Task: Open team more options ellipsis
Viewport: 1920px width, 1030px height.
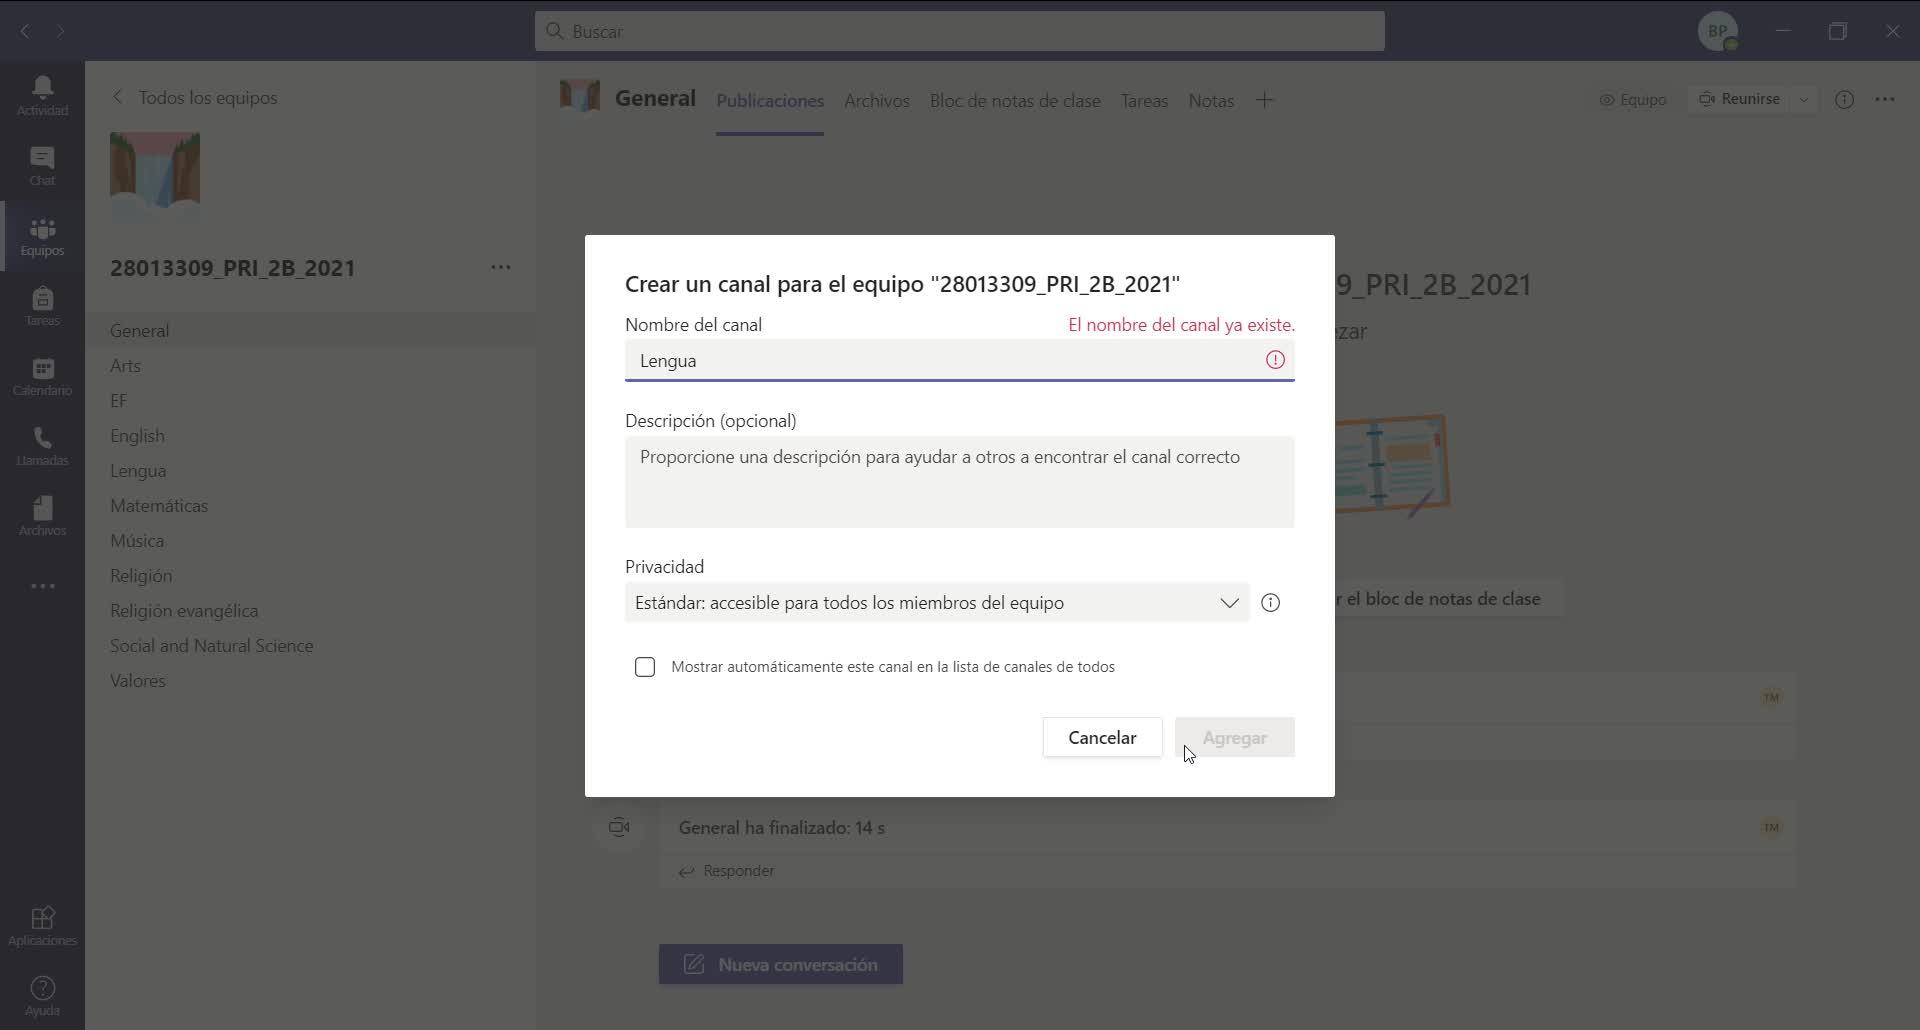Action: click(x=501, y=268)
